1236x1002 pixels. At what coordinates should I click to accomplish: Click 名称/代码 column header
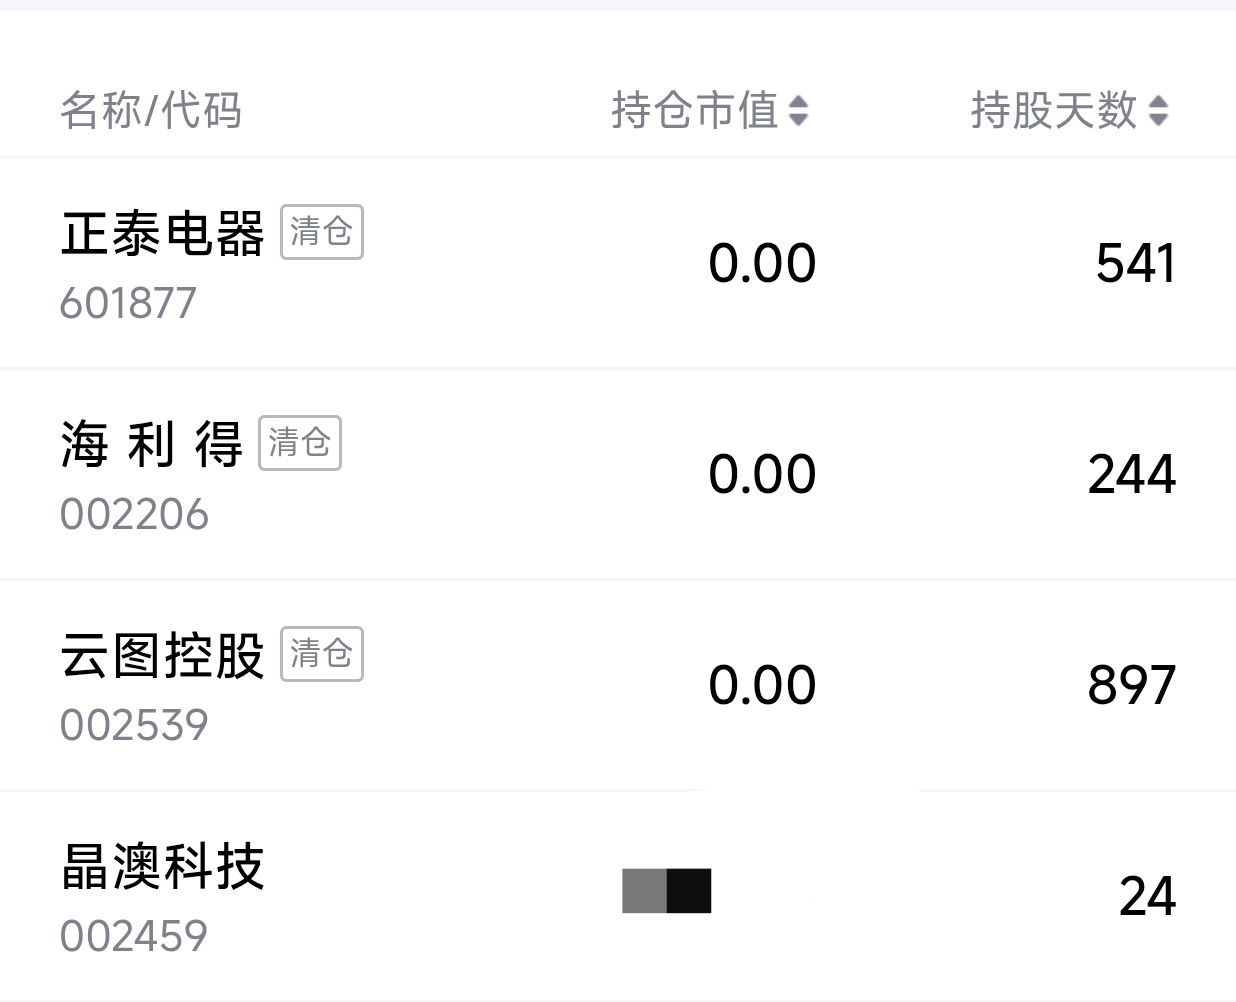[x=151, y=110]
